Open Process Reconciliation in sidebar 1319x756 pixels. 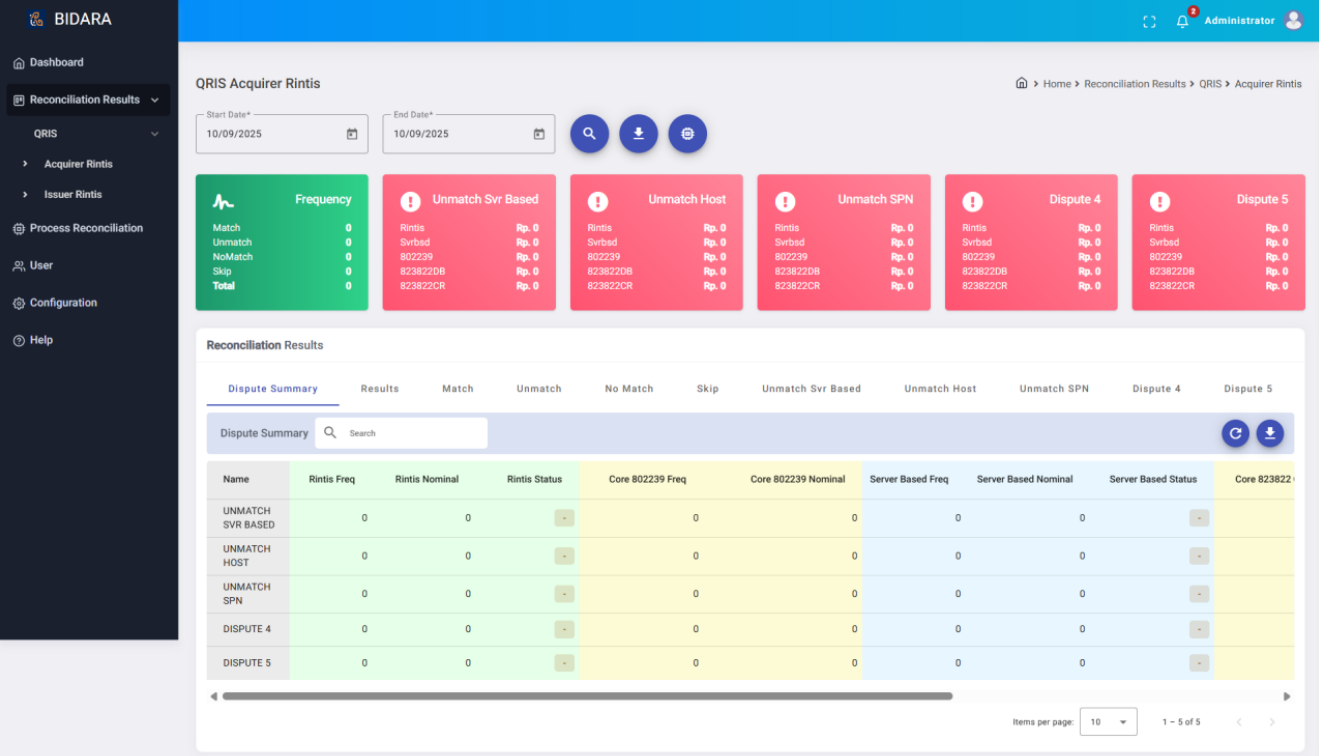tap(86, 228)
